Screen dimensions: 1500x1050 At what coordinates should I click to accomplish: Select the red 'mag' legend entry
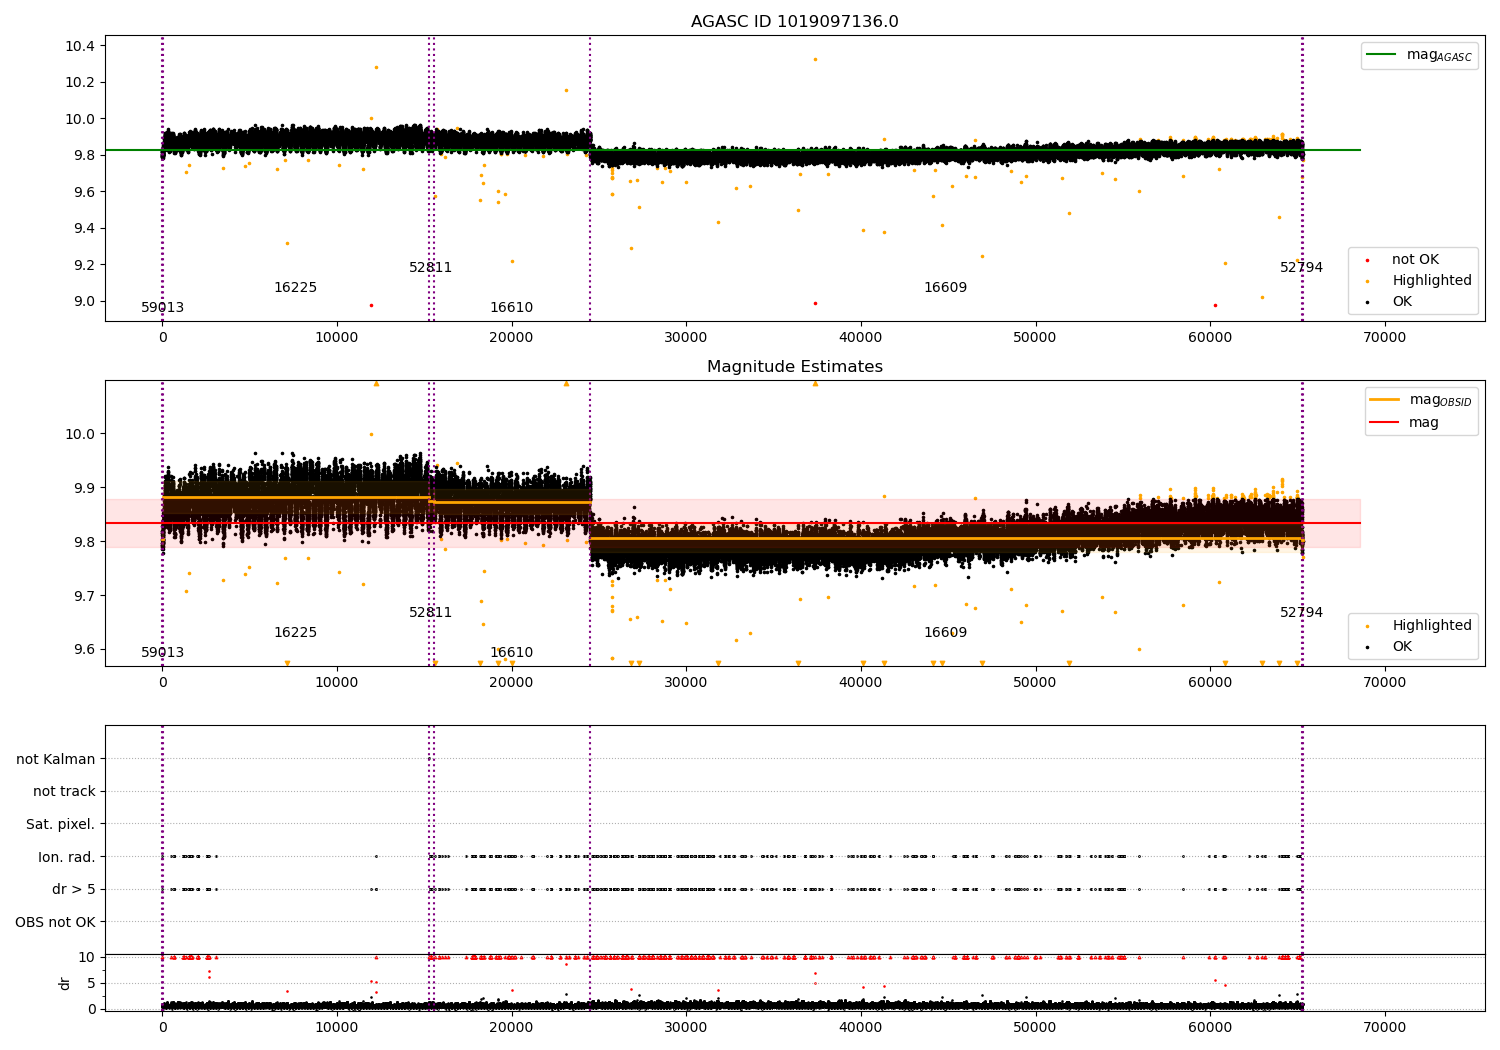[1423, 422]
